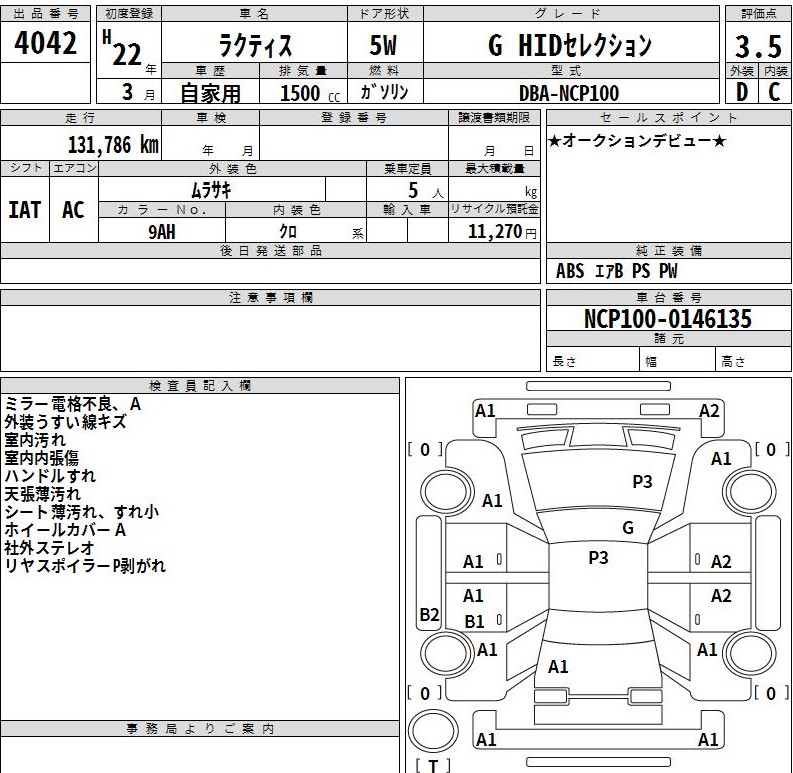Select the seating capacity 5 人

point(425,191)
